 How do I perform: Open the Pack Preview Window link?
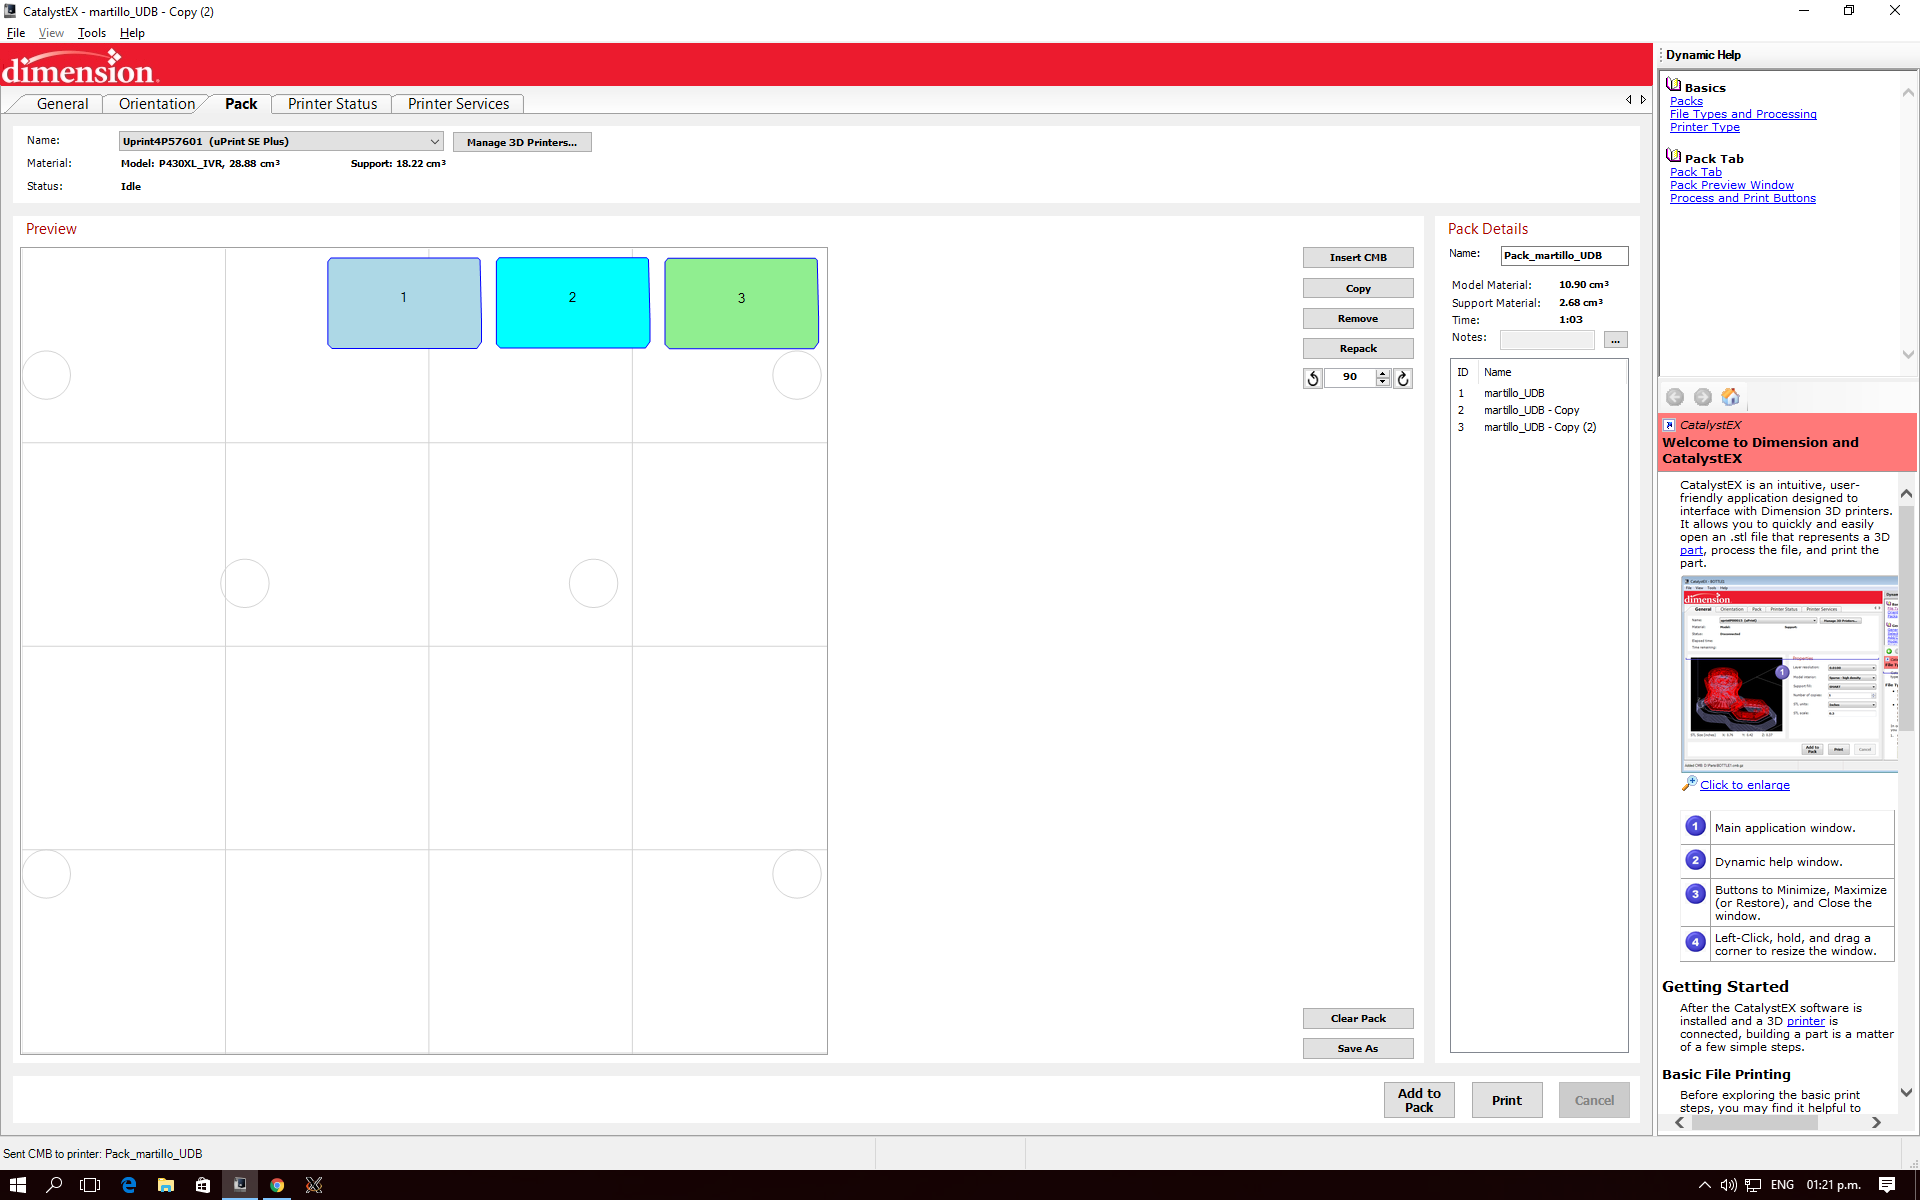[x=1732, y=185]
